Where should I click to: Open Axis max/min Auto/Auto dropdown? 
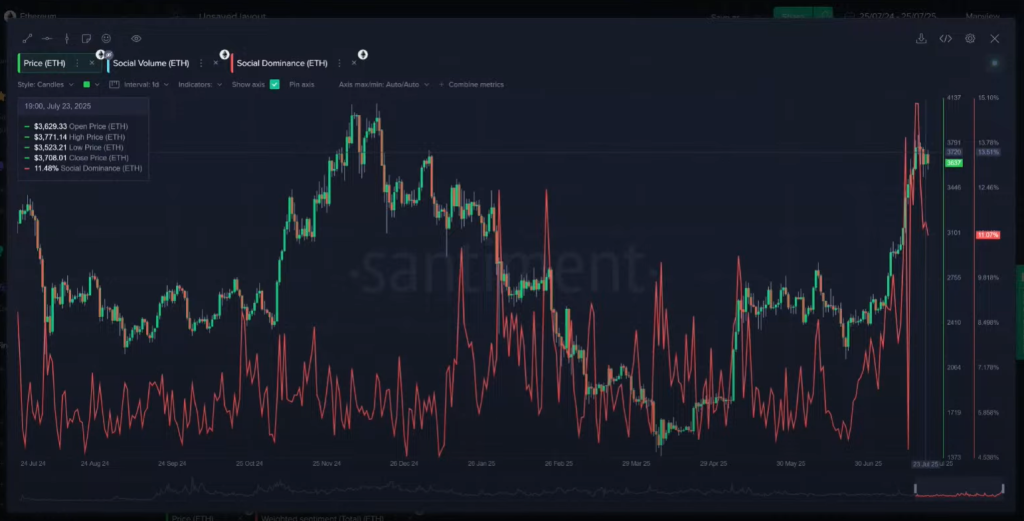382,85
